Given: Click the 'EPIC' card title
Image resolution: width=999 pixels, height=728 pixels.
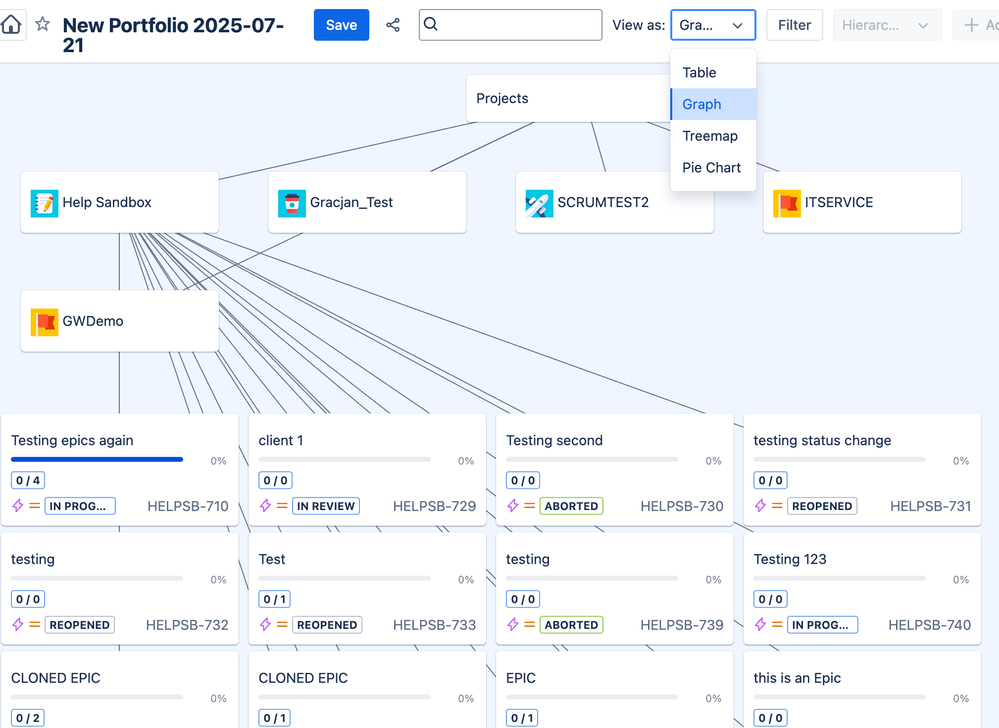Looking at the screenshot, I should coord(521,678).
